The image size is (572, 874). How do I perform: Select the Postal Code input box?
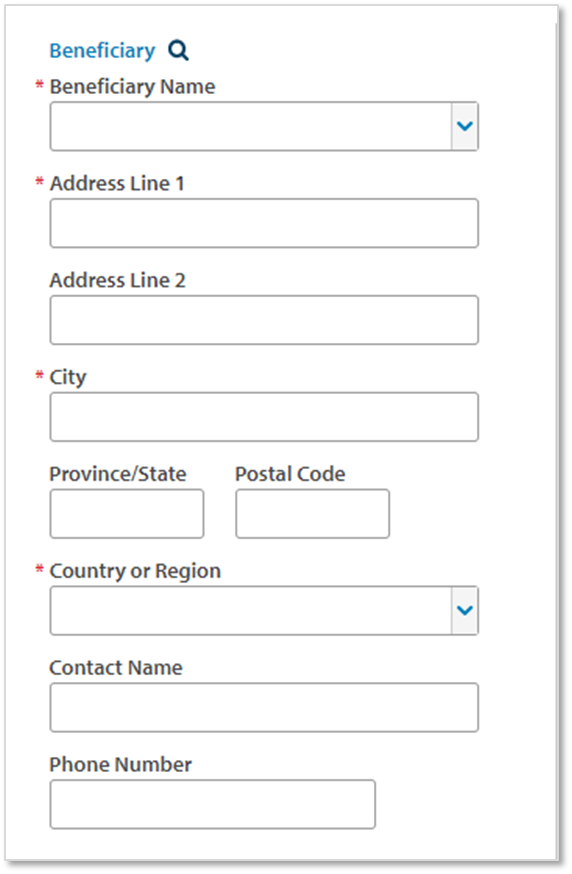pos(313,514)
